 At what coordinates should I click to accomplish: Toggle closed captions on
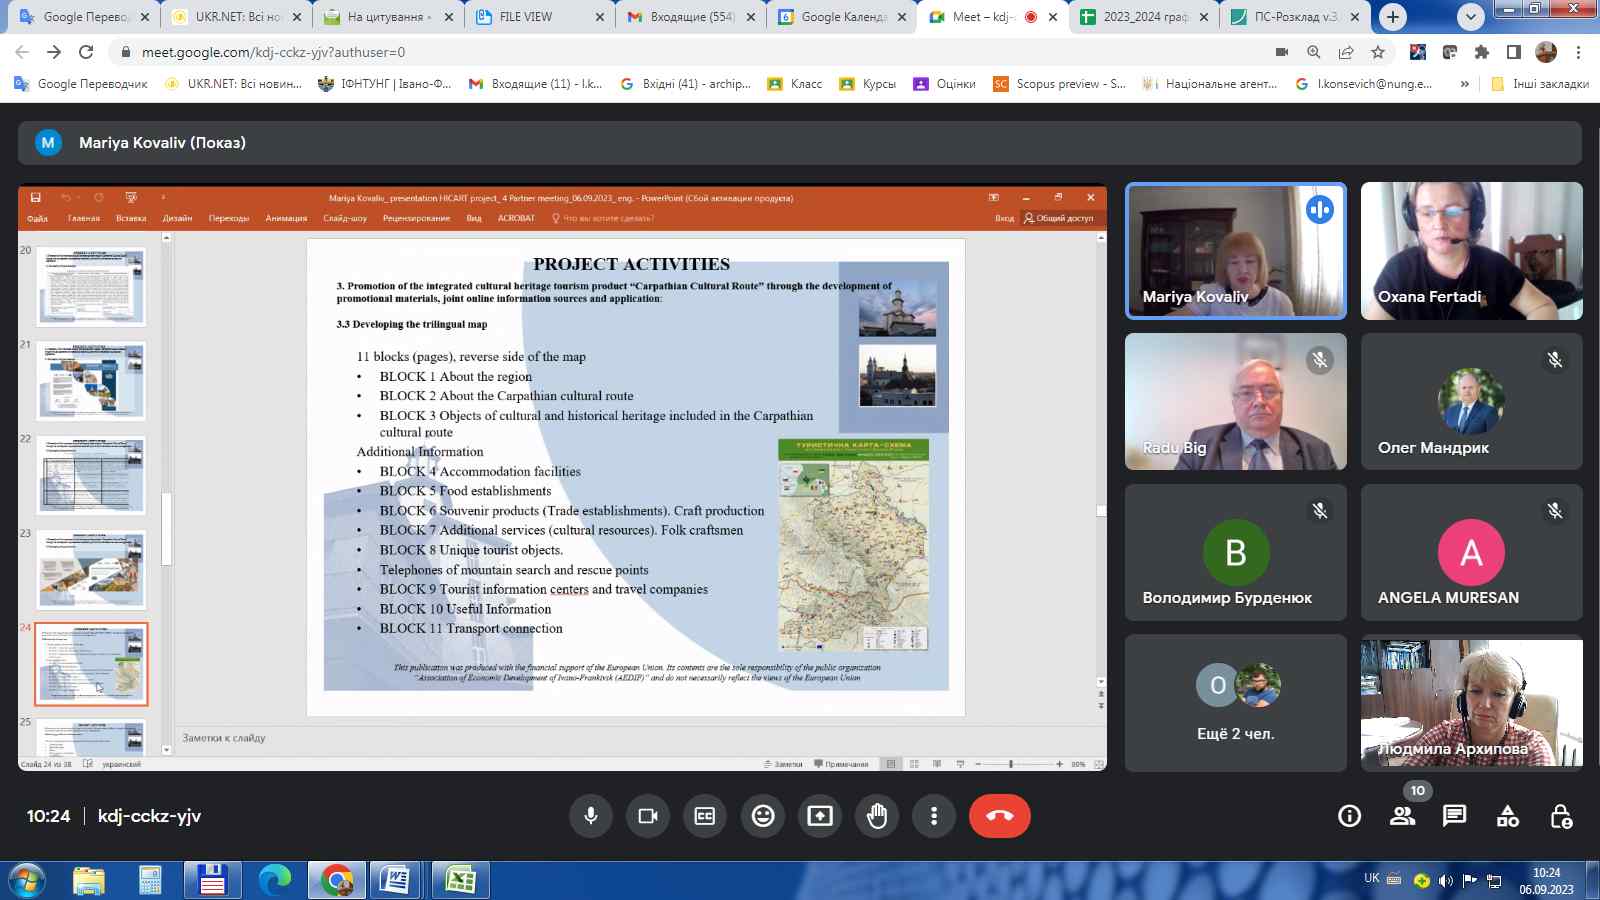point(705,816)
